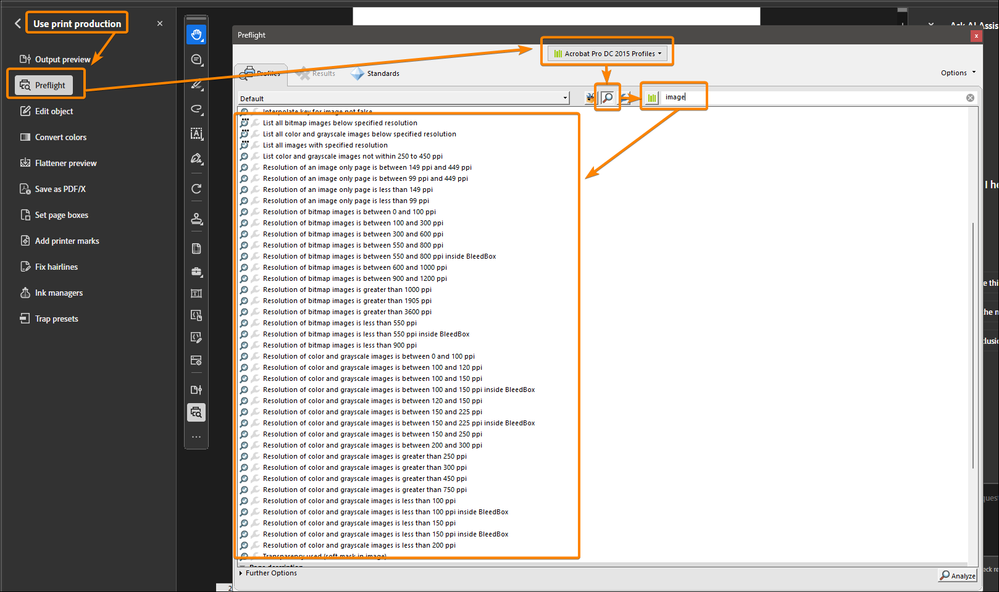Click the film strip tool icon
999x592 pixels.
click(196, 293)
